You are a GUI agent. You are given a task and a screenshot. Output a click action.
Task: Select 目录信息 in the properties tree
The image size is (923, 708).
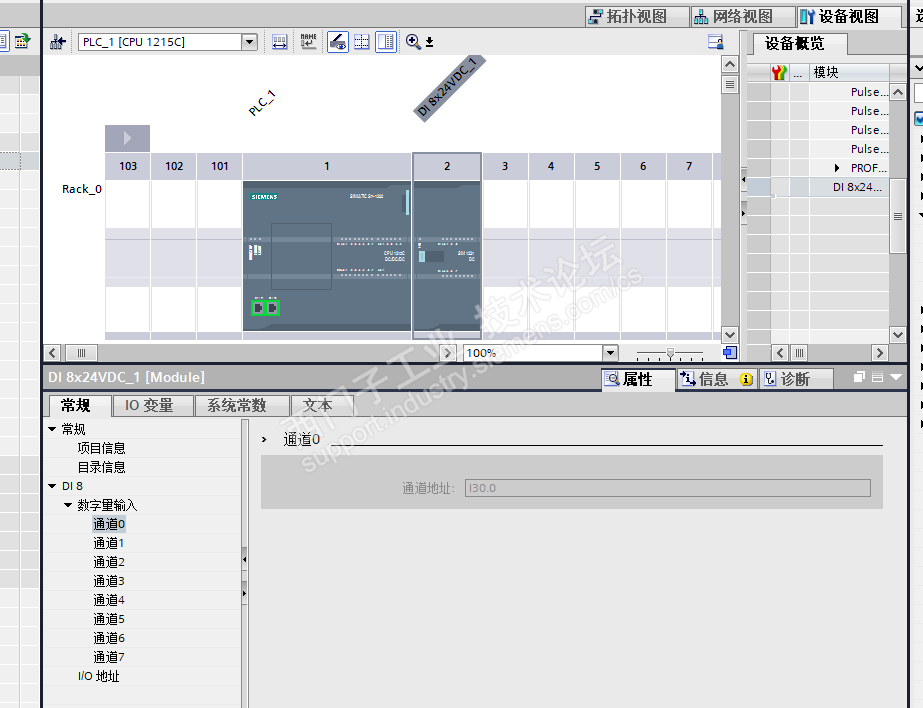point(101,467)
